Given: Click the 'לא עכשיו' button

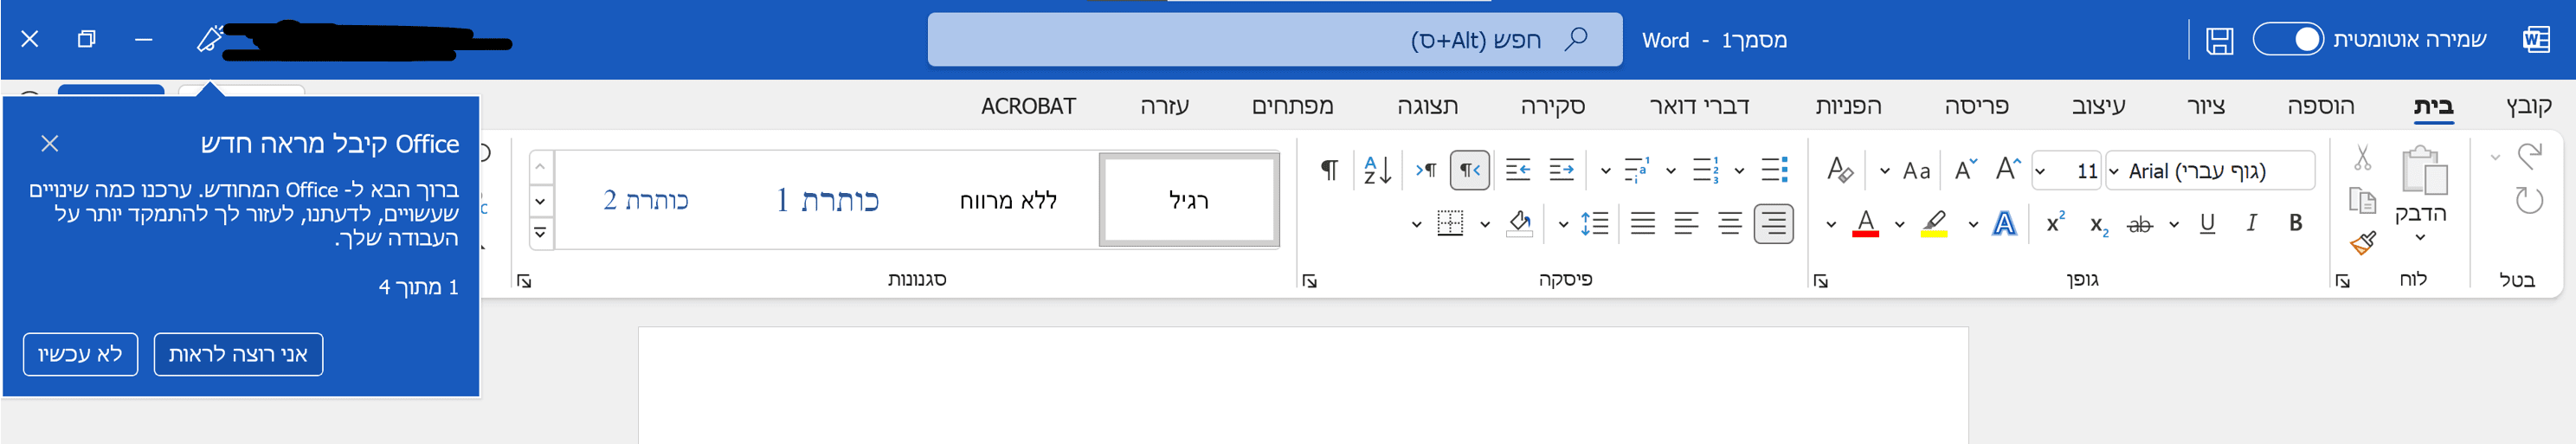Looking at the screenshot, I should pos(80,355).
